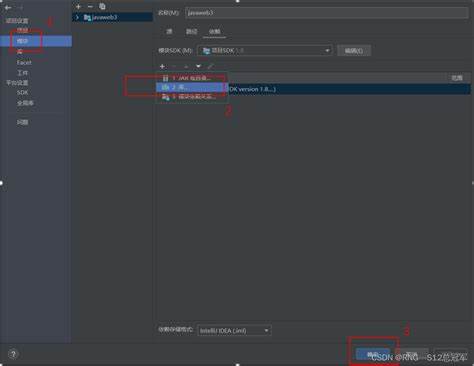474x366 pixels.
Task: Edit the dependency with the pencil icon
Action: click(210, 66)
